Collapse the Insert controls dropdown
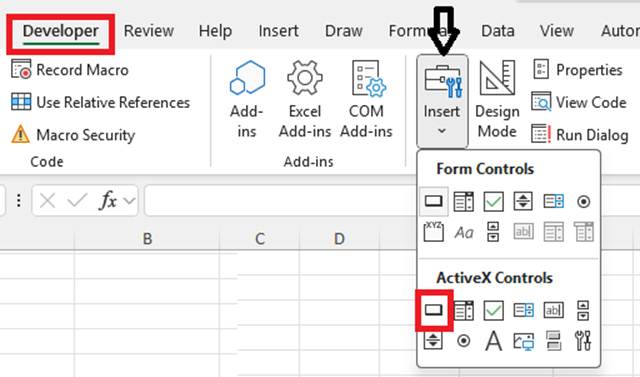The image size is (640, 377). click(x=442, y=101)
